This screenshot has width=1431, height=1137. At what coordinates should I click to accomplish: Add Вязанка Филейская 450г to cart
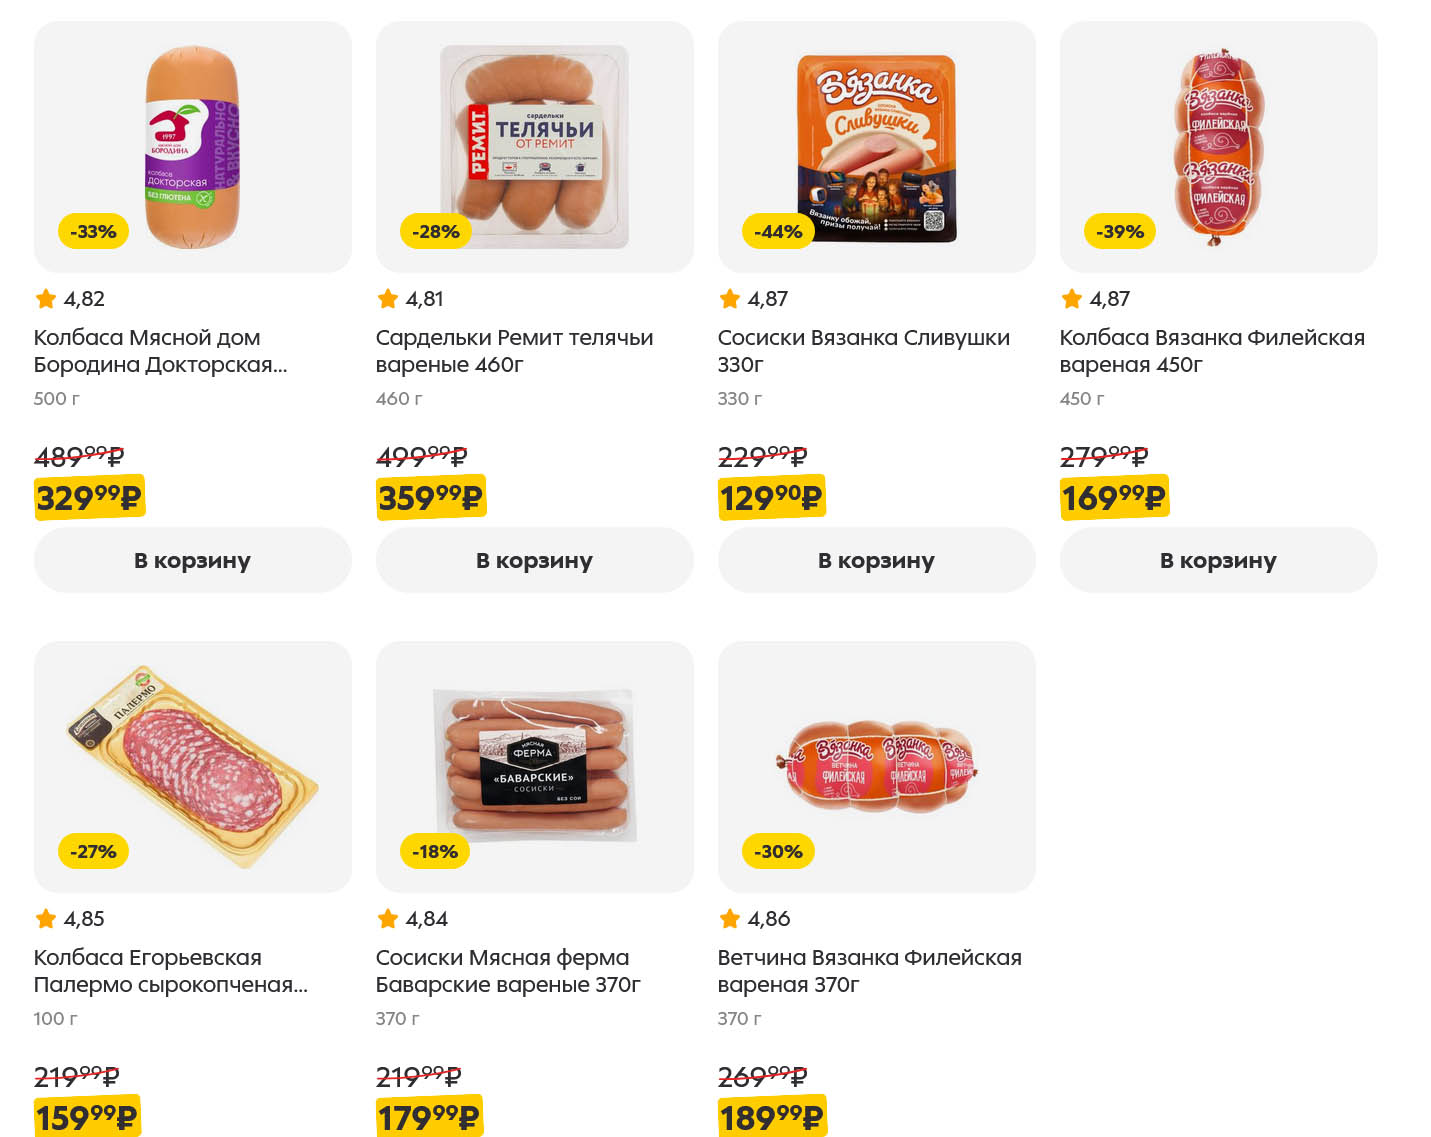pyautogui.click(x=1218, y=560)
